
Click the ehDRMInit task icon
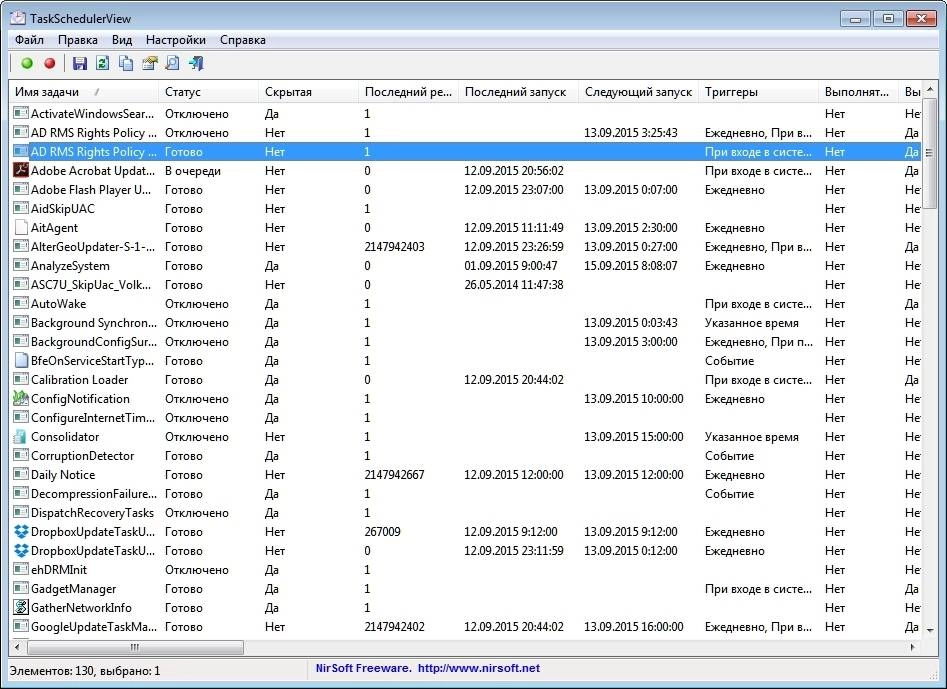tap(21, 569)
